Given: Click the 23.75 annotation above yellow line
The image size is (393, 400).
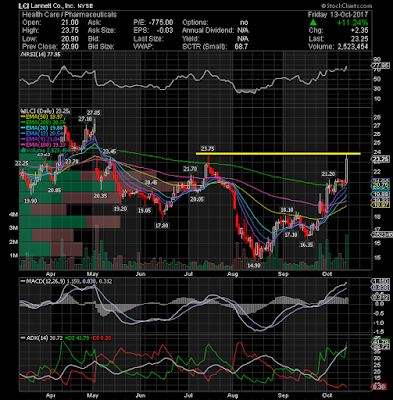Looking at the screenshot, I should pyautogui.click(x=207, y=149).
